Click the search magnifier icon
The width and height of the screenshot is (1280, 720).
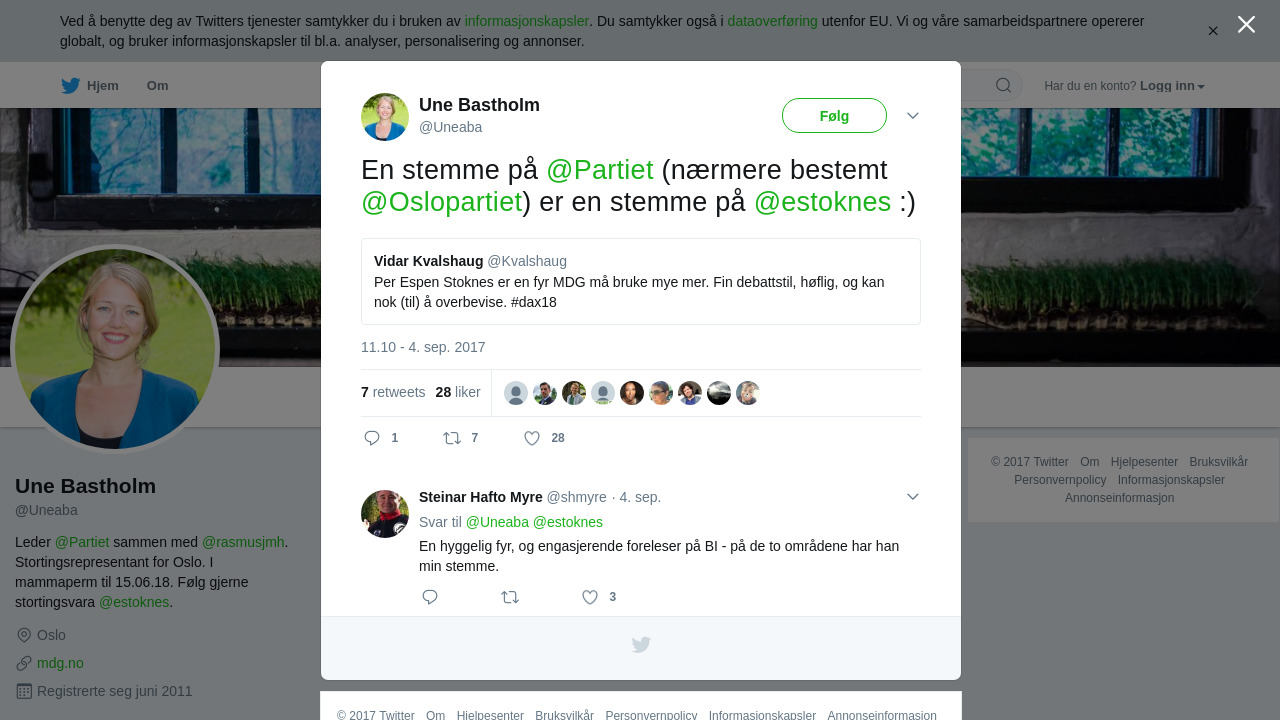pyautogui.click(x=1003, y=85)
